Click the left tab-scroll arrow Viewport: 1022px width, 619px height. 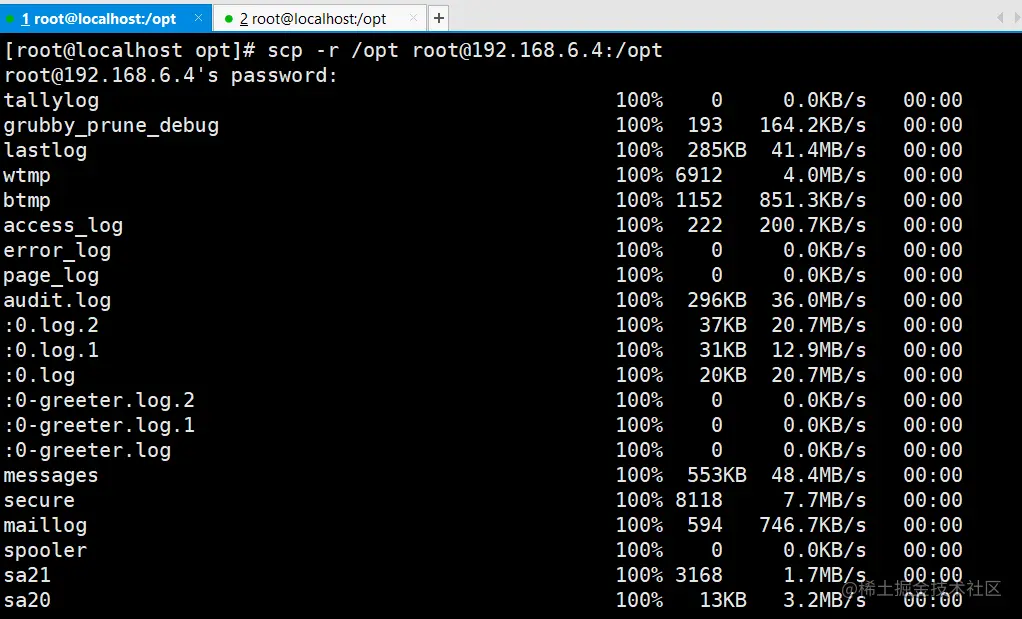1000,18
